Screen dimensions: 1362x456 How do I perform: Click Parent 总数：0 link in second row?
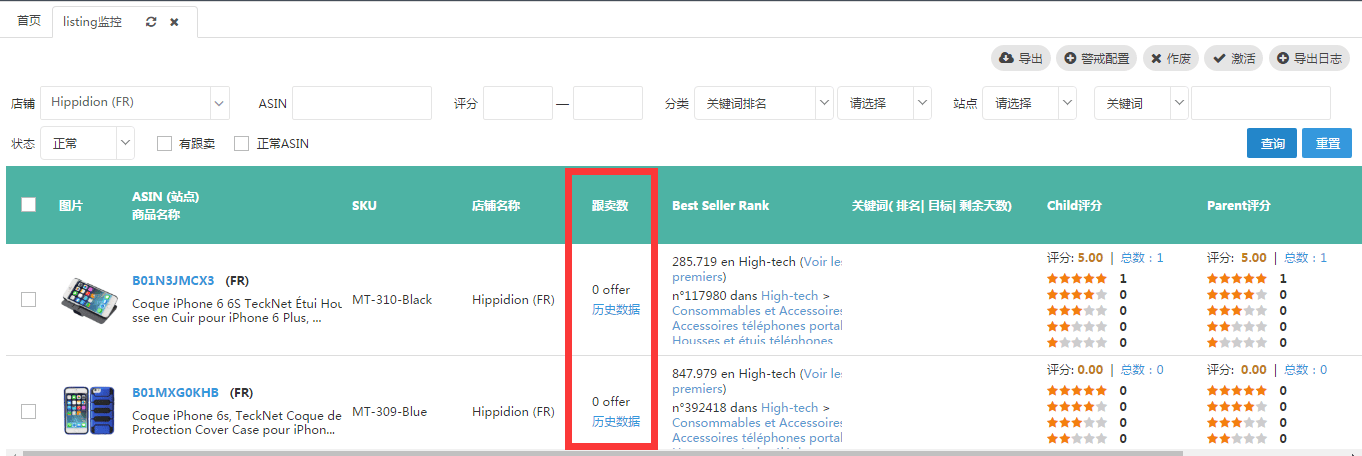point(1306,370)
